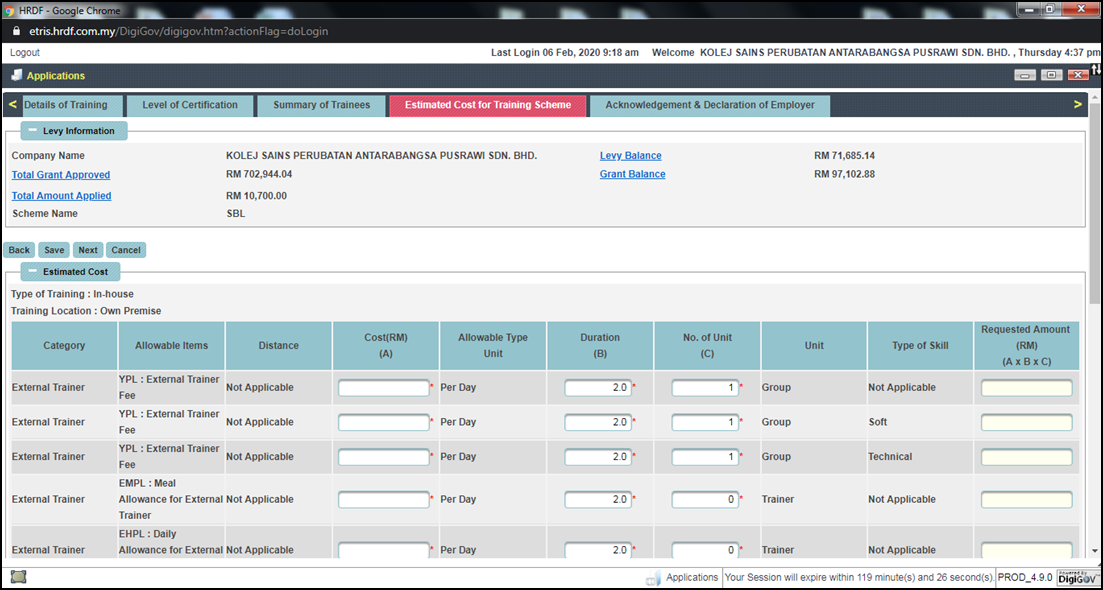1103x590 pixels.
Task: Click the up-down arrows icon beside panel controls
Action: pos(1095,69)
